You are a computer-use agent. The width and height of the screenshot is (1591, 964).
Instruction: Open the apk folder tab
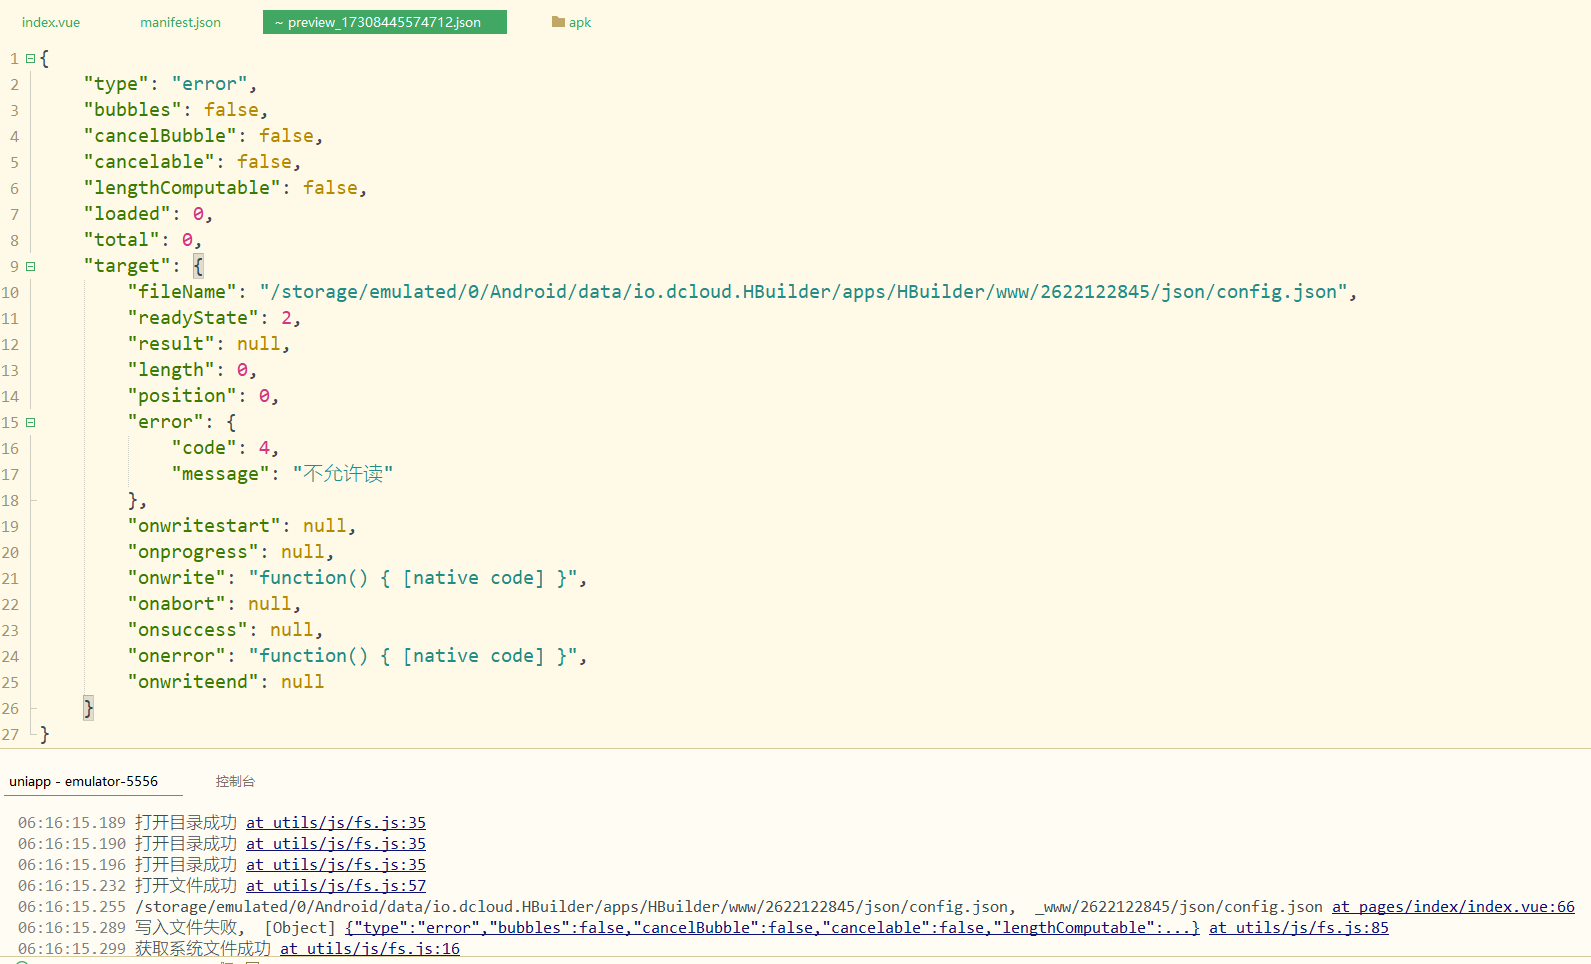(x=571, y=22)
